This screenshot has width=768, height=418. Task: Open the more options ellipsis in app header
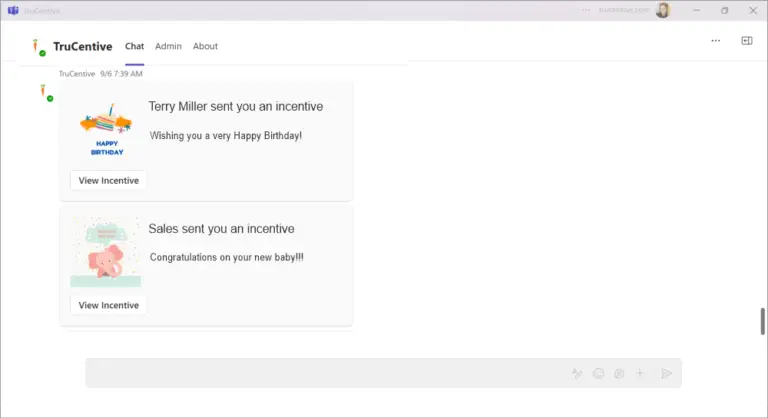(716, 41)
